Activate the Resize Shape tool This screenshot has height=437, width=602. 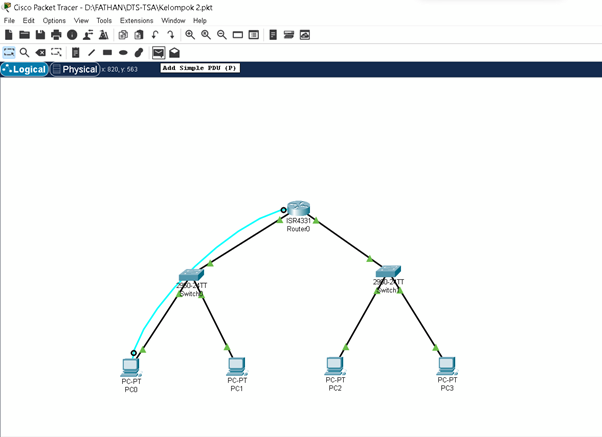[x=56, y=52]
